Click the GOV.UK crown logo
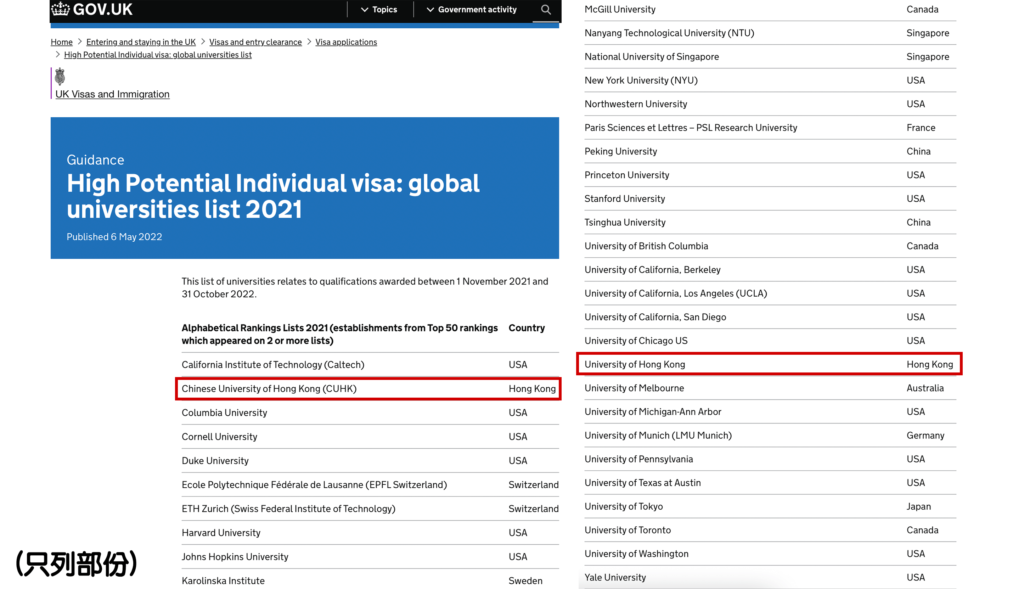This screenshot has width=1024, height=589. tap(60, 10)
